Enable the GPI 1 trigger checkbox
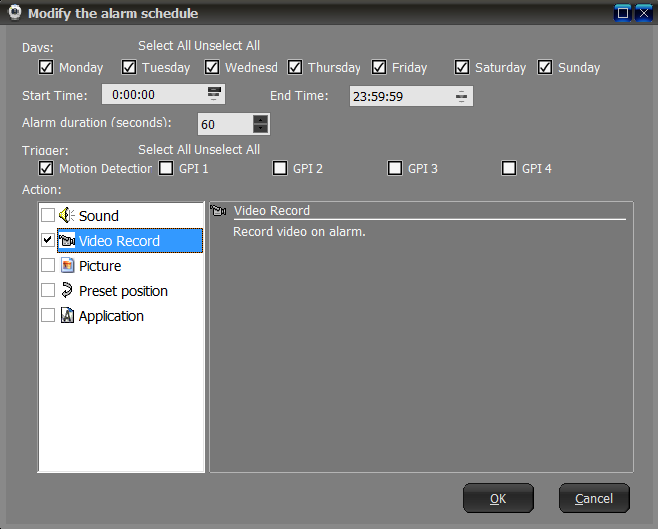This screenshot has width=658, height=529. click(x=166, y=168)
